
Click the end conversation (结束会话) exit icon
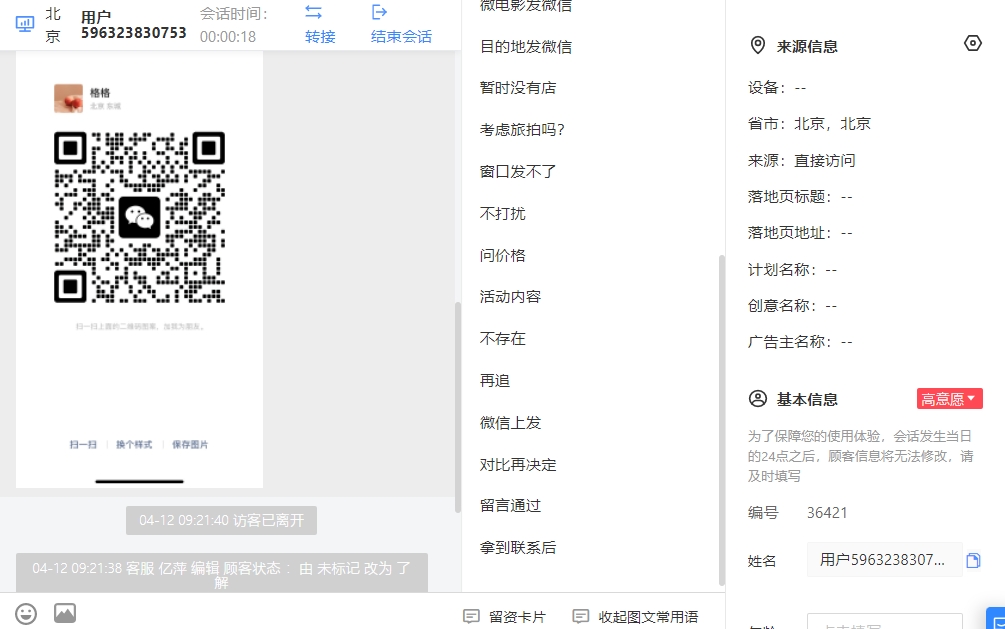(x=379, y=12)
